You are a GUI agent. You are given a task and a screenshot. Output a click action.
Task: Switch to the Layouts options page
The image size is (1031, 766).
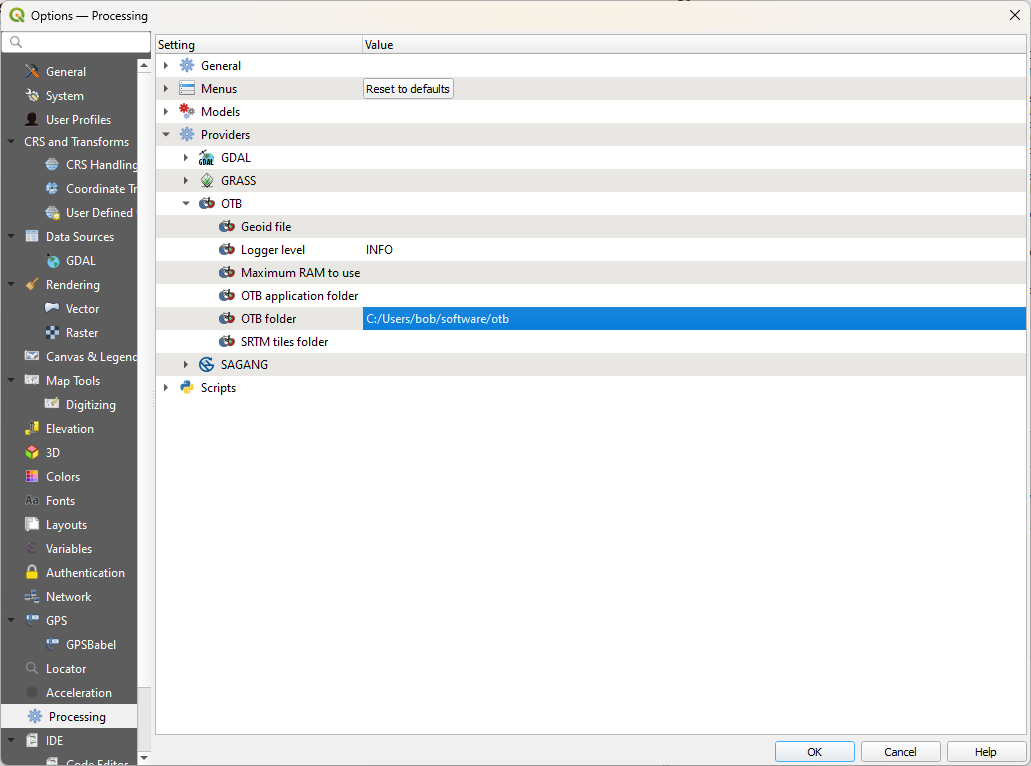[66, 525]
